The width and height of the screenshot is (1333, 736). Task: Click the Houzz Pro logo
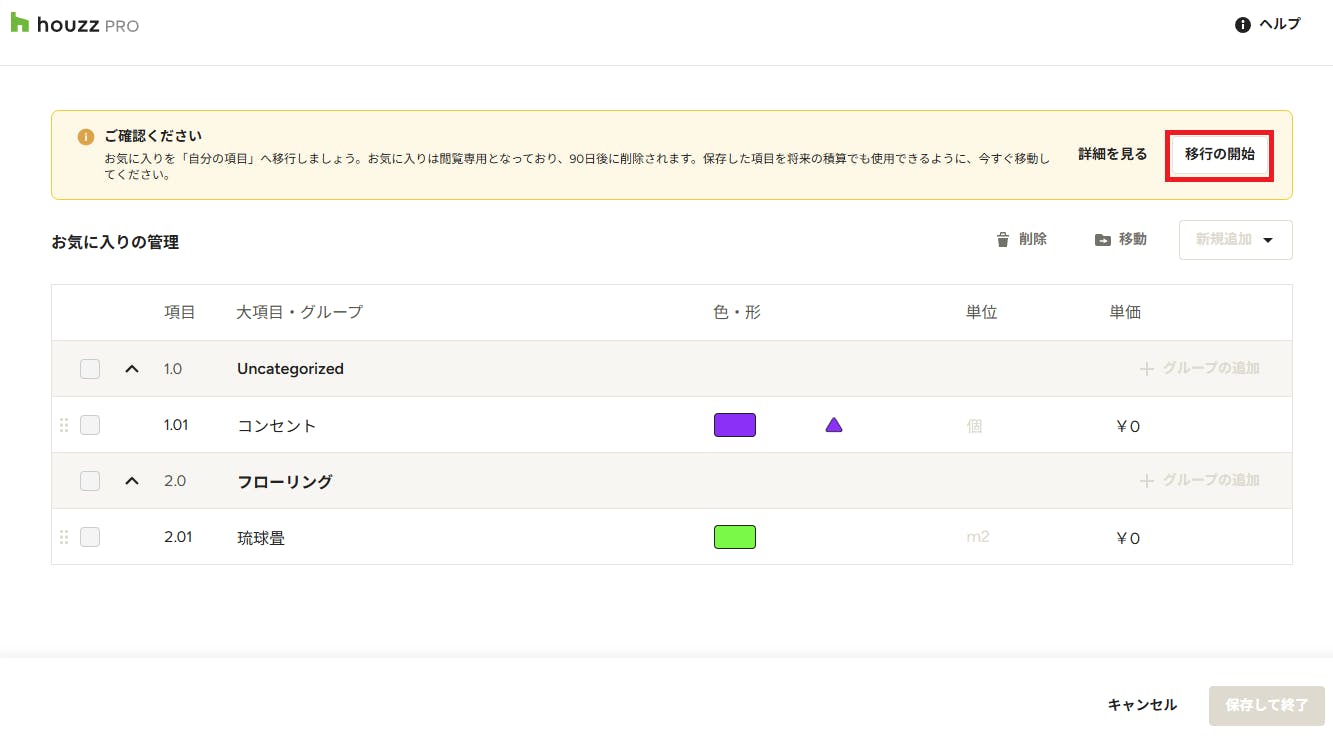(75, 24)
